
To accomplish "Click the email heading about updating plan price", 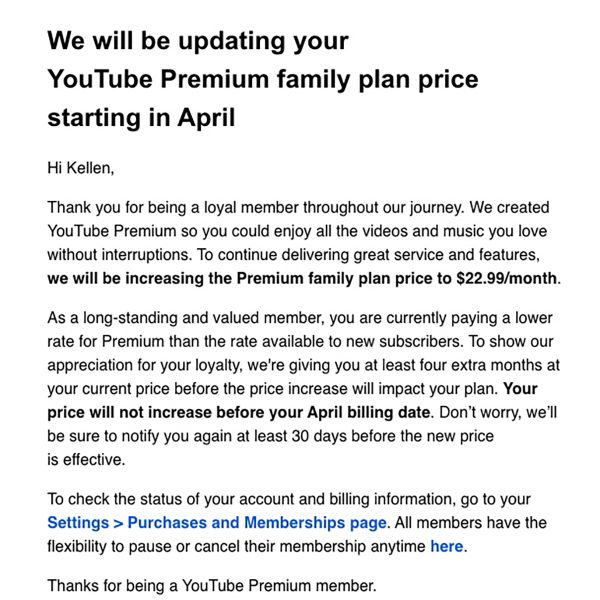I will pos(198,42).
